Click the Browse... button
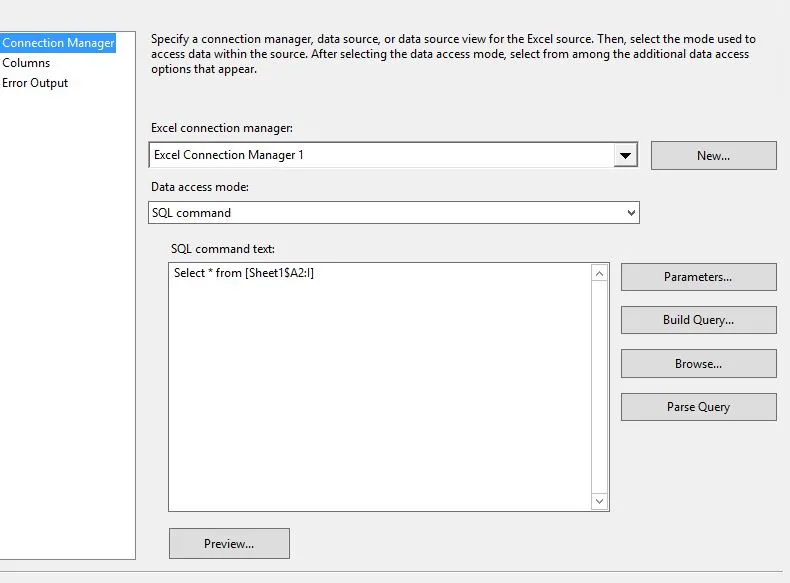This screenshot has height=583, width=790. [x=698, y=364]
